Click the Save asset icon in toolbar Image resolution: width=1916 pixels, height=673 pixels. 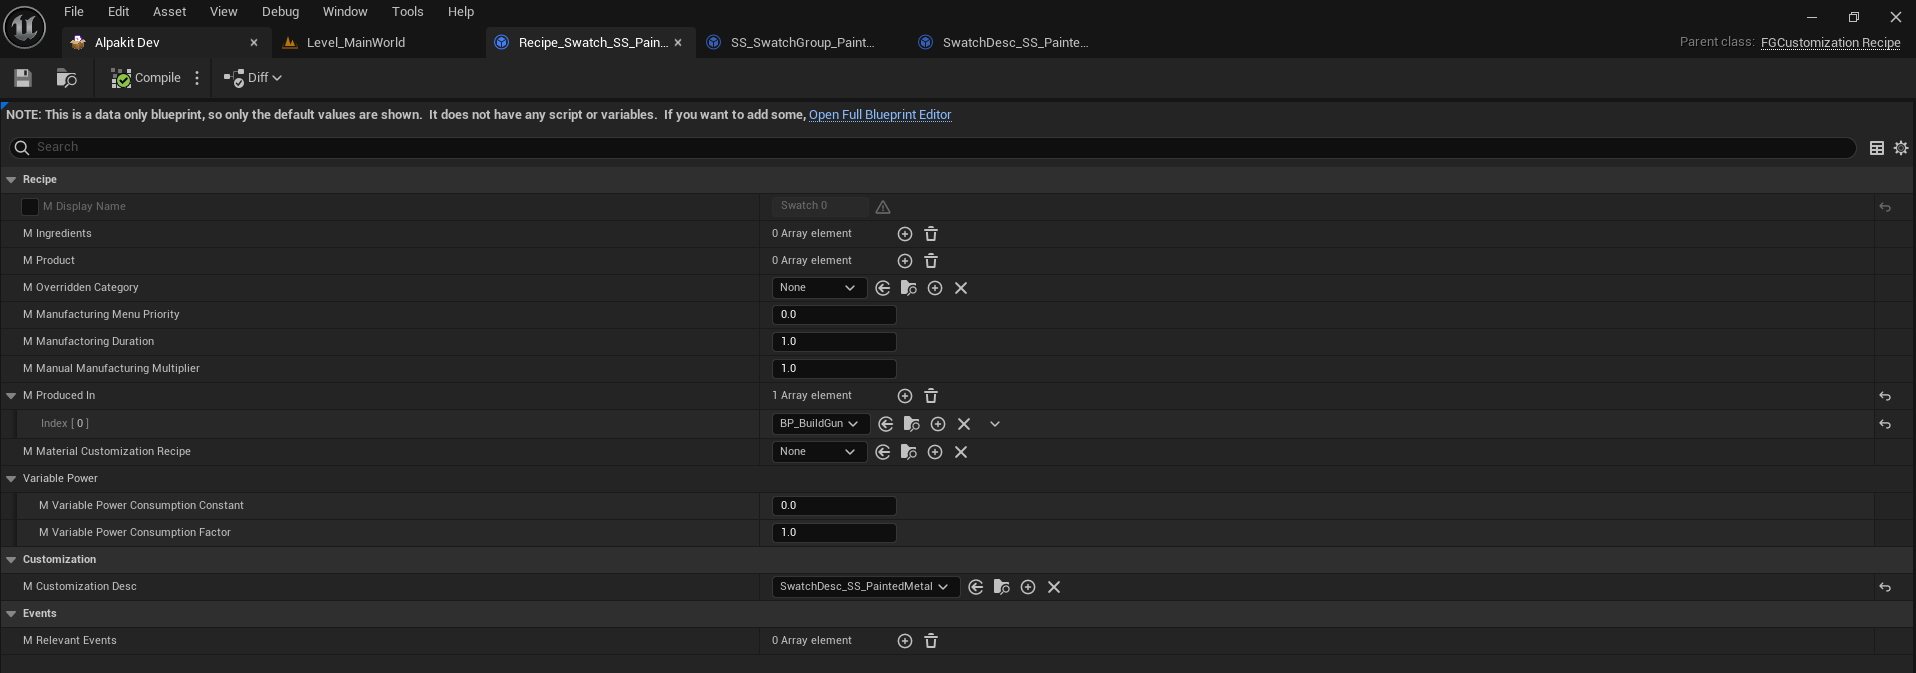click(23, 78)
